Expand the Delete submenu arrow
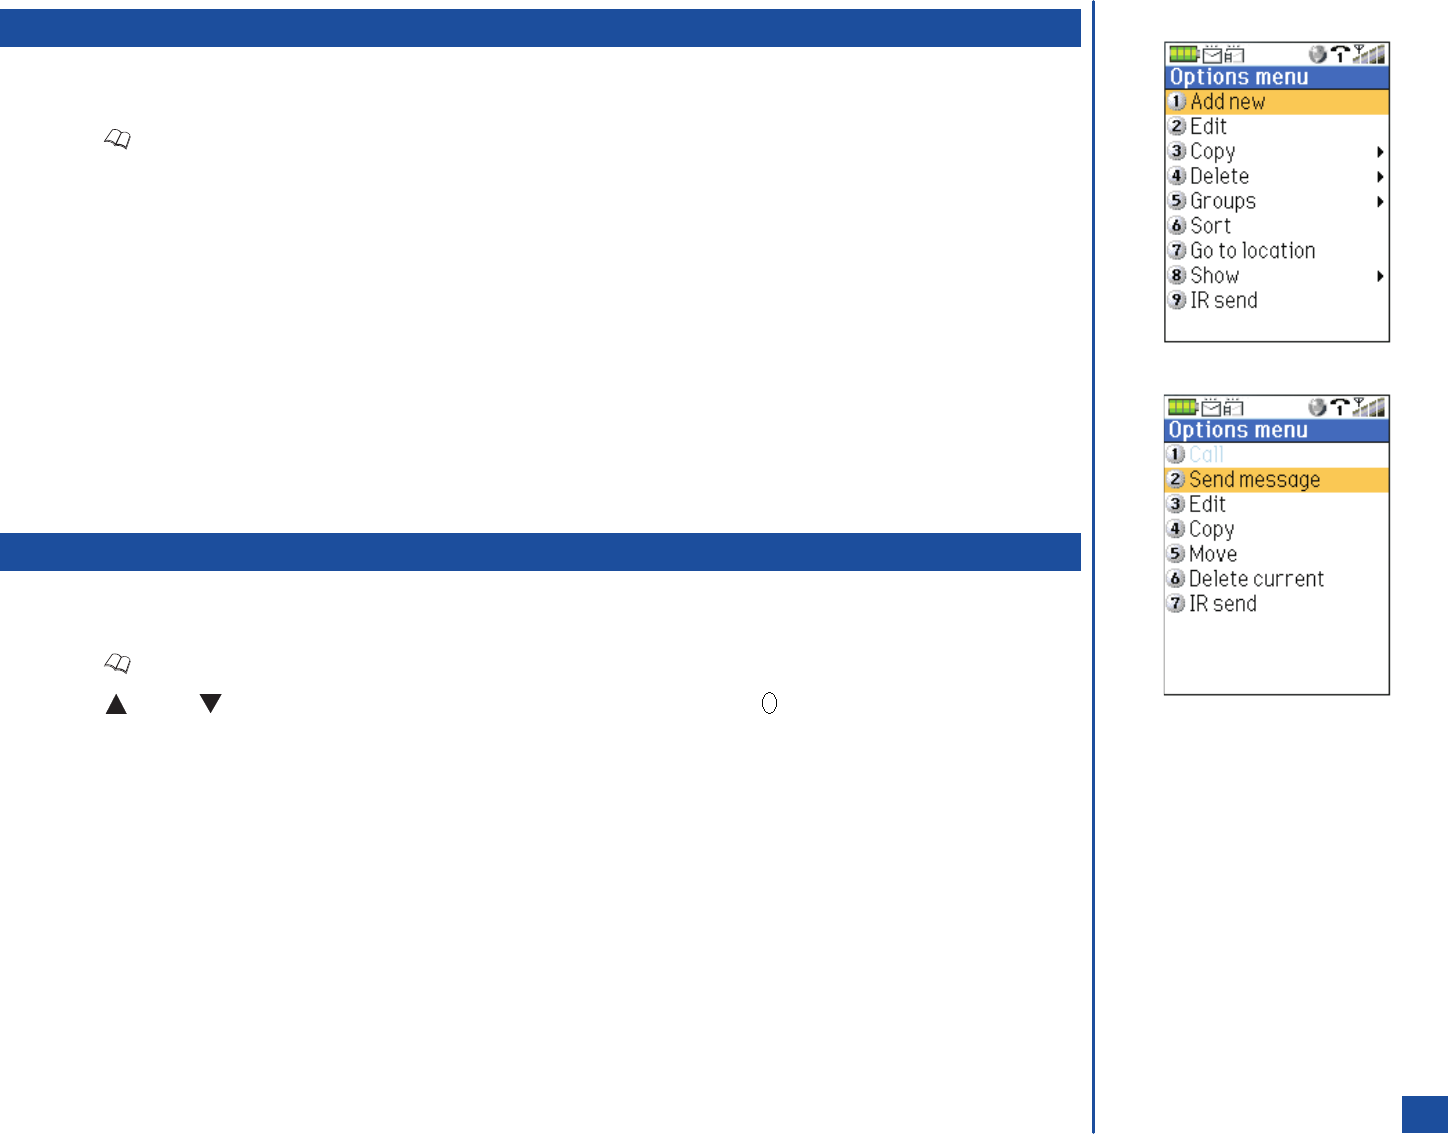The image size is (1448, 1134). click(1380, 177)
